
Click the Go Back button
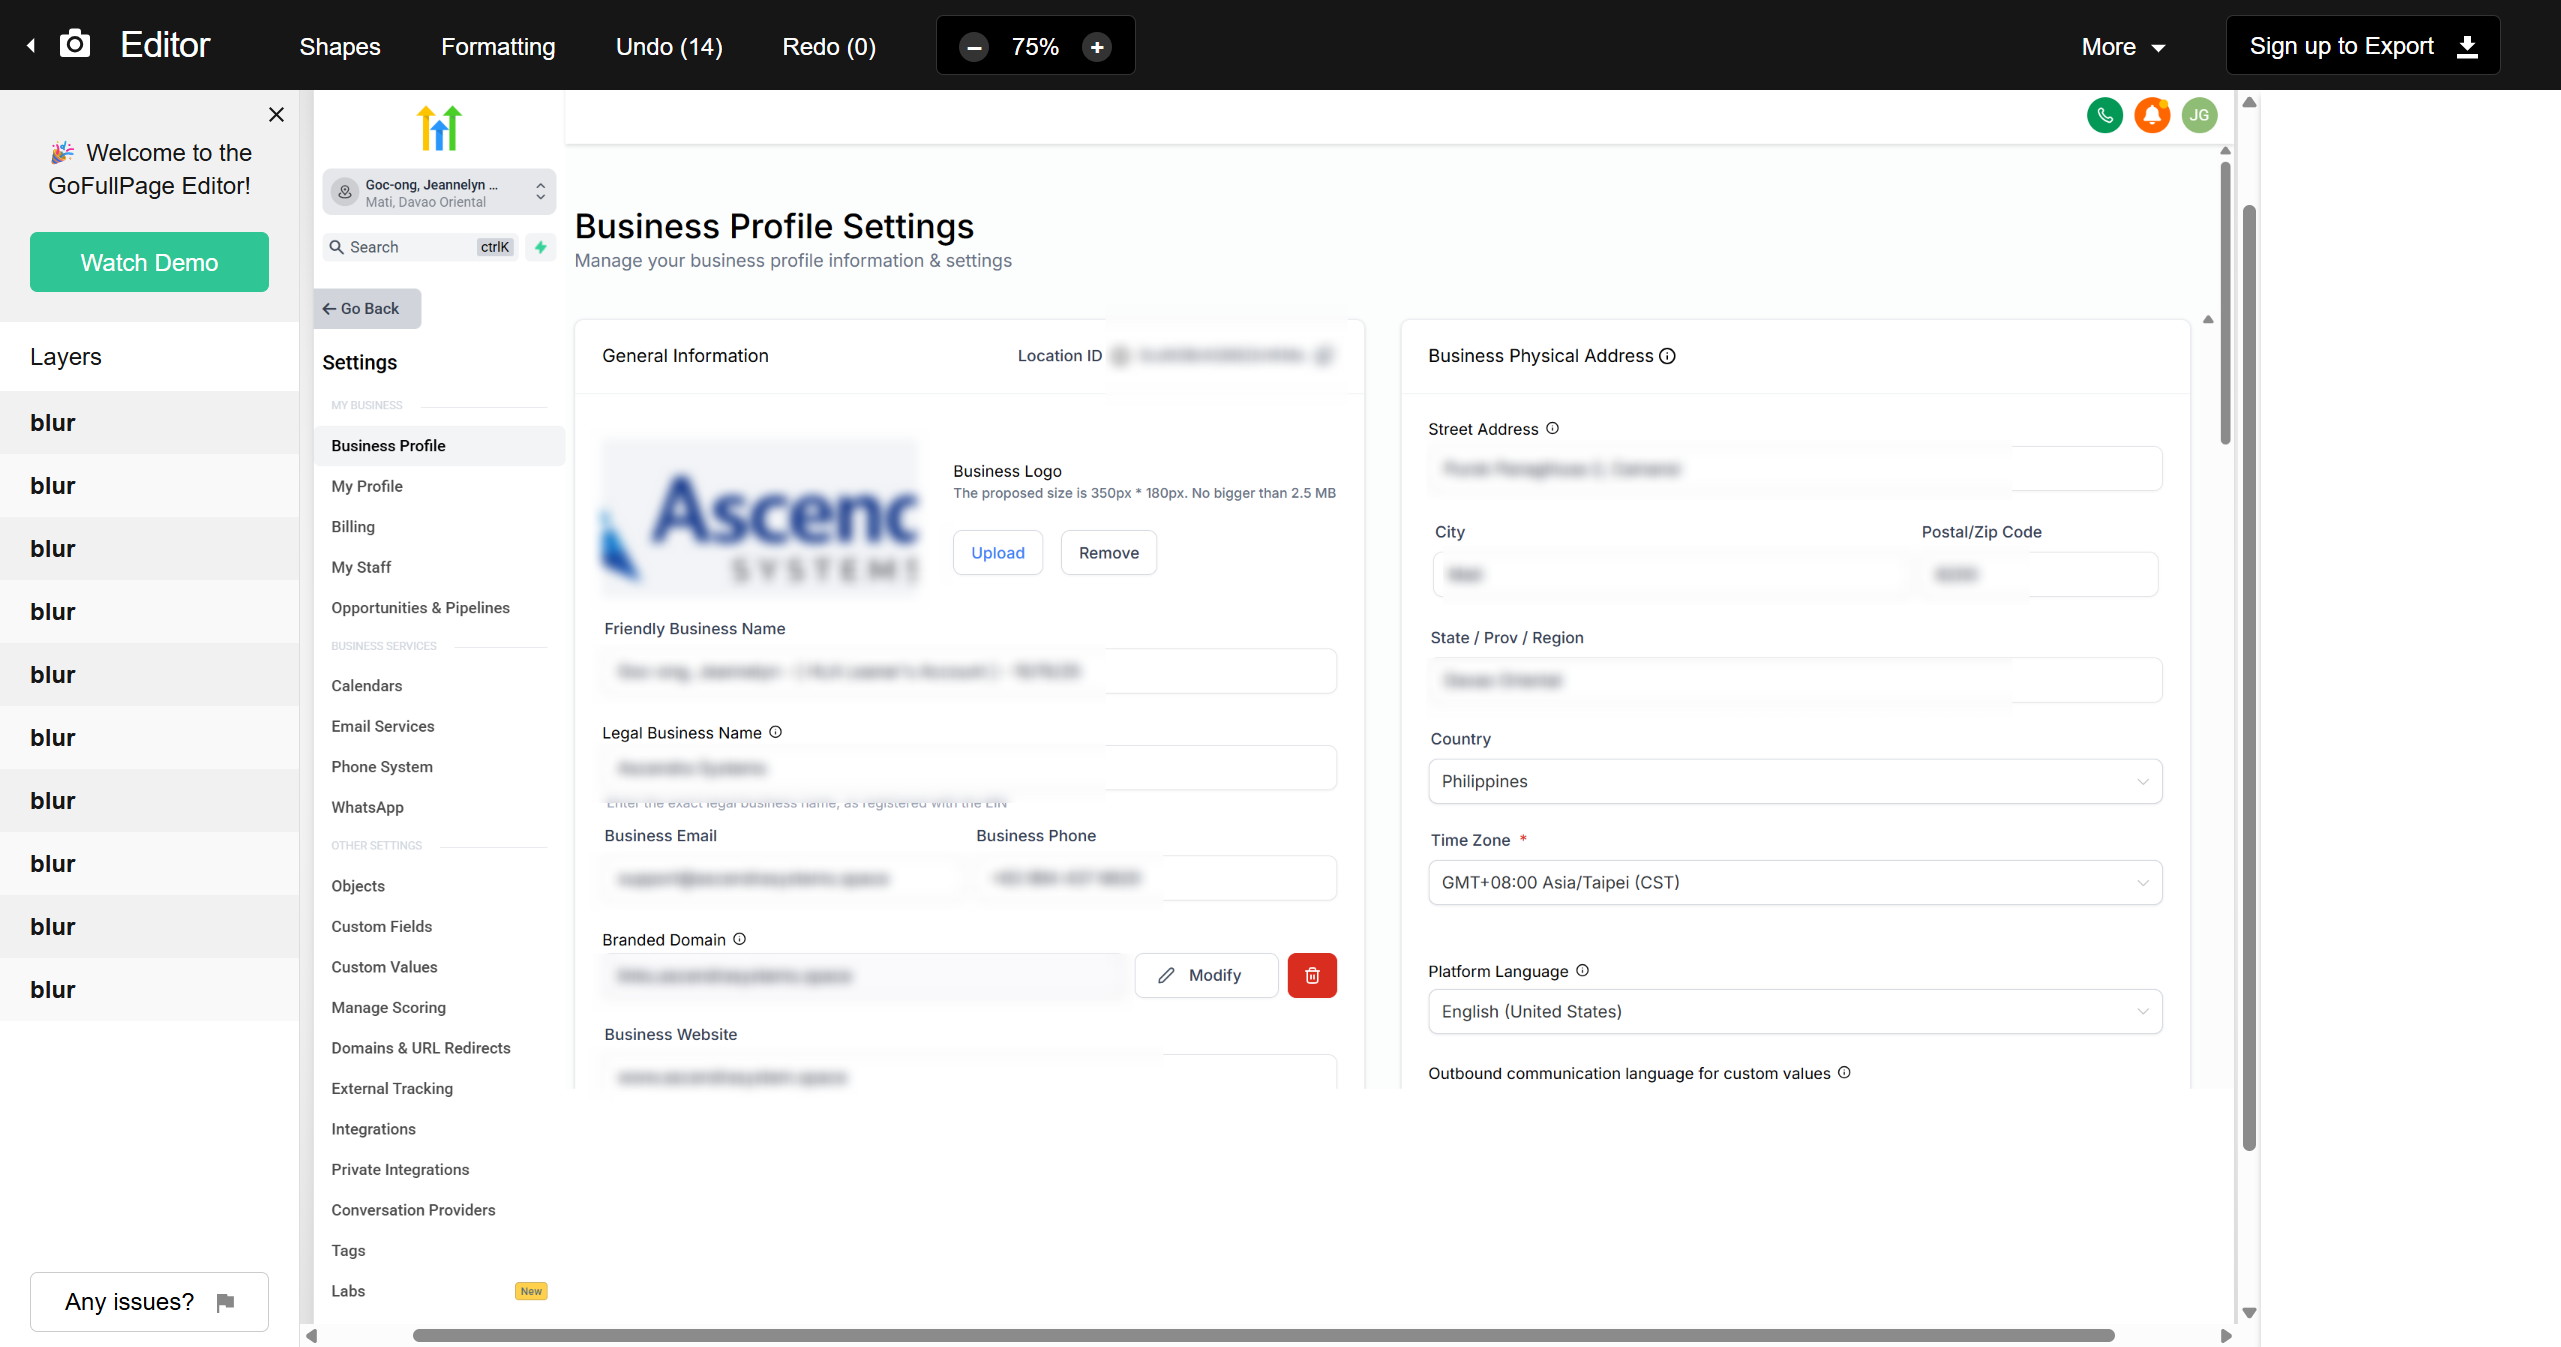coord(367,309)
